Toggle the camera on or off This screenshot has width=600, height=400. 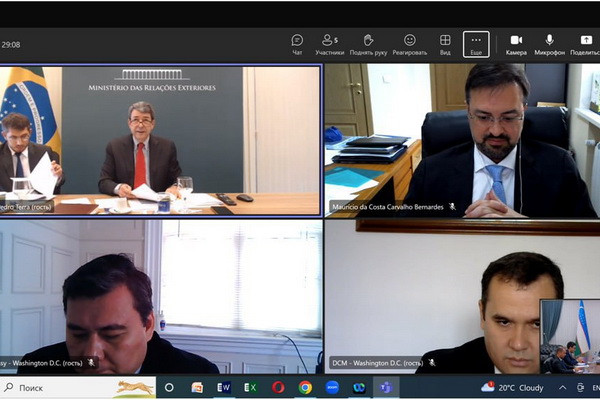coord(516,44)
